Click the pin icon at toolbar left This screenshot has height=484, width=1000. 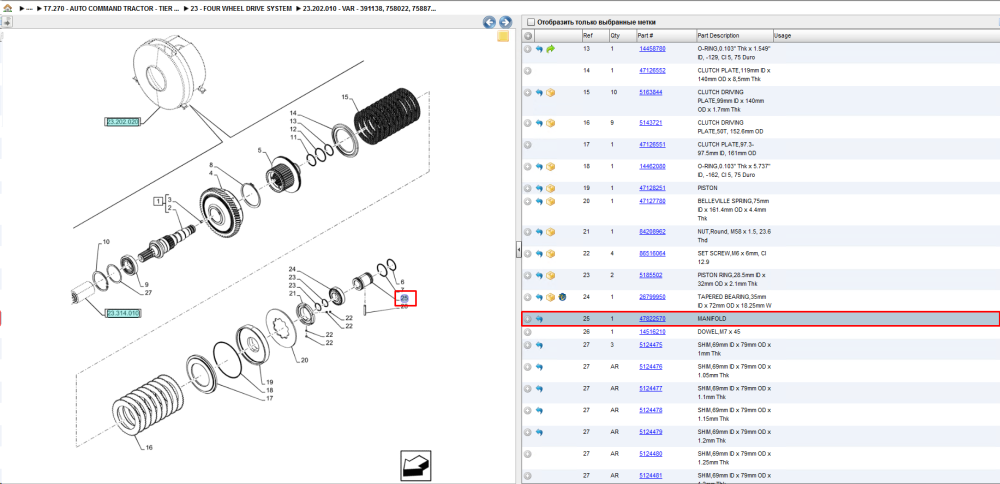pyautogui.click(x=5, y=22)
